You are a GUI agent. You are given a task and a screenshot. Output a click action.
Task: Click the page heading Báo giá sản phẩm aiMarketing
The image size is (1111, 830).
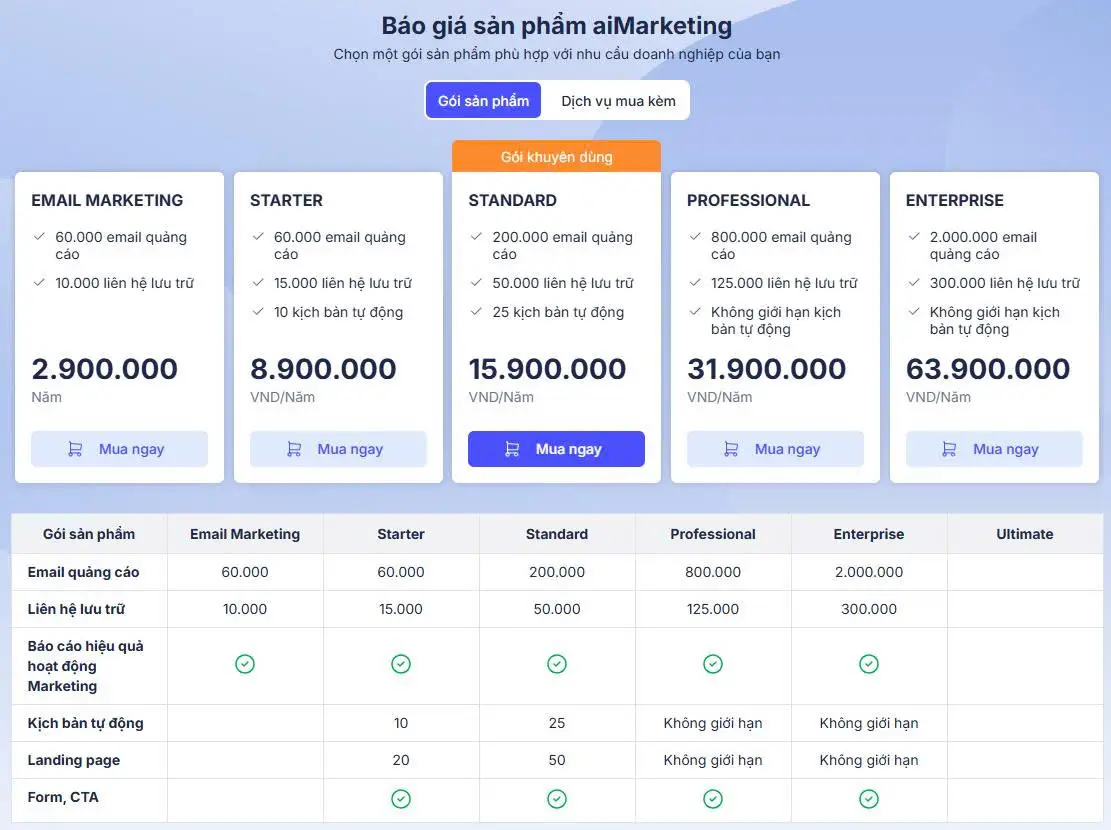tap(557, 26)
